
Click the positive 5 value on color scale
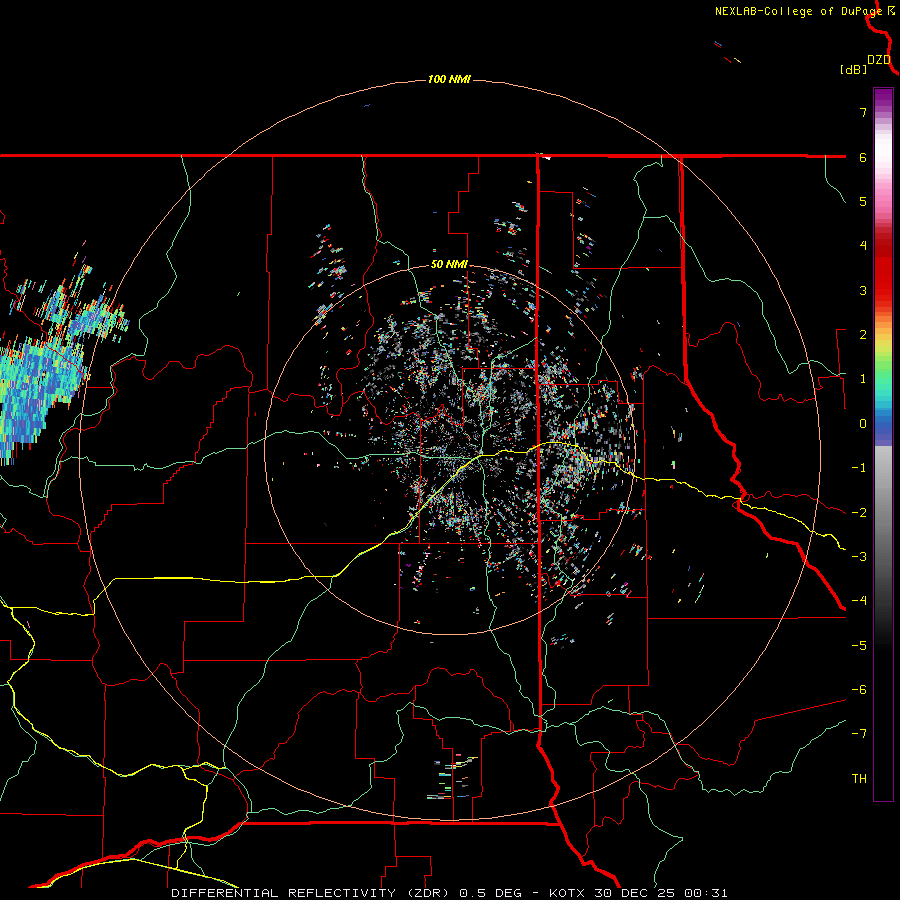[x=863, y=201]
